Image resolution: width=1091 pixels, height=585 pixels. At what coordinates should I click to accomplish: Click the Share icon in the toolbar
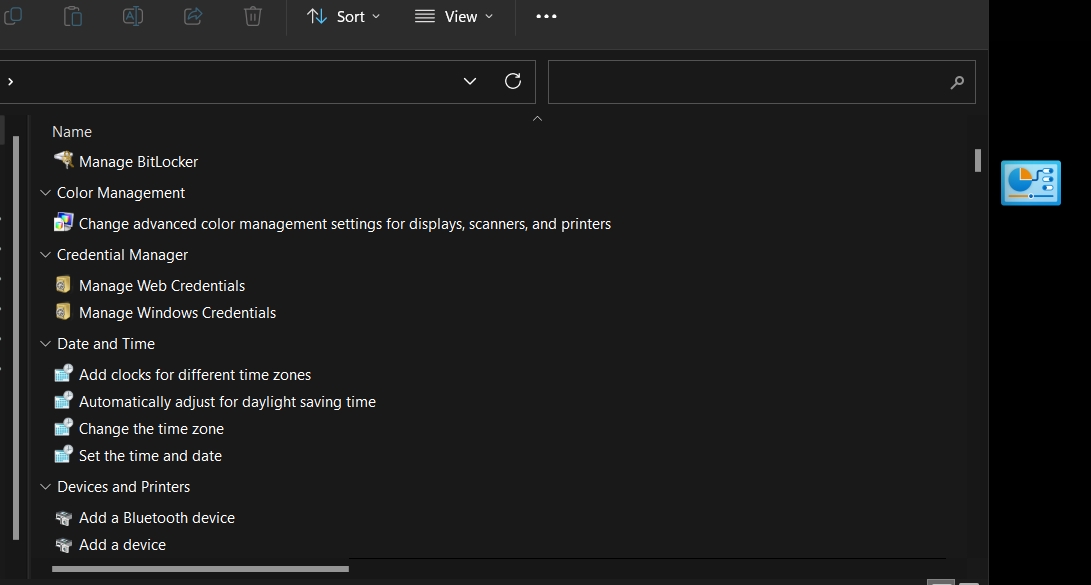coord(192,16)
